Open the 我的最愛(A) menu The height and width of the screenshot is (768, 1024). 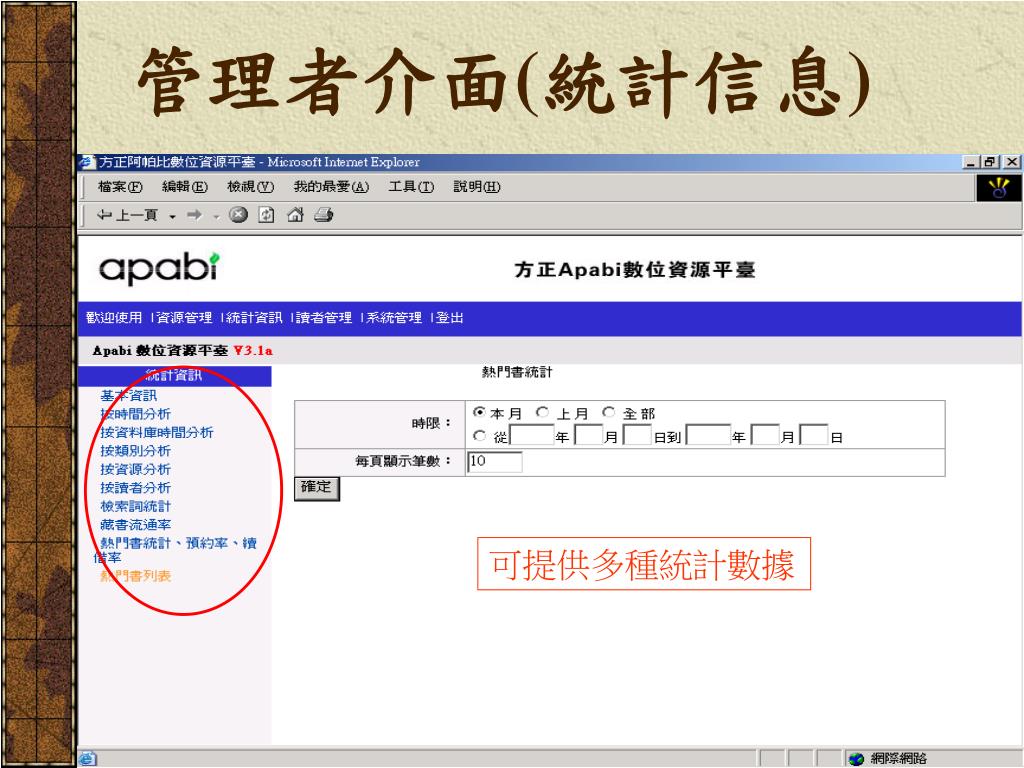331,187
